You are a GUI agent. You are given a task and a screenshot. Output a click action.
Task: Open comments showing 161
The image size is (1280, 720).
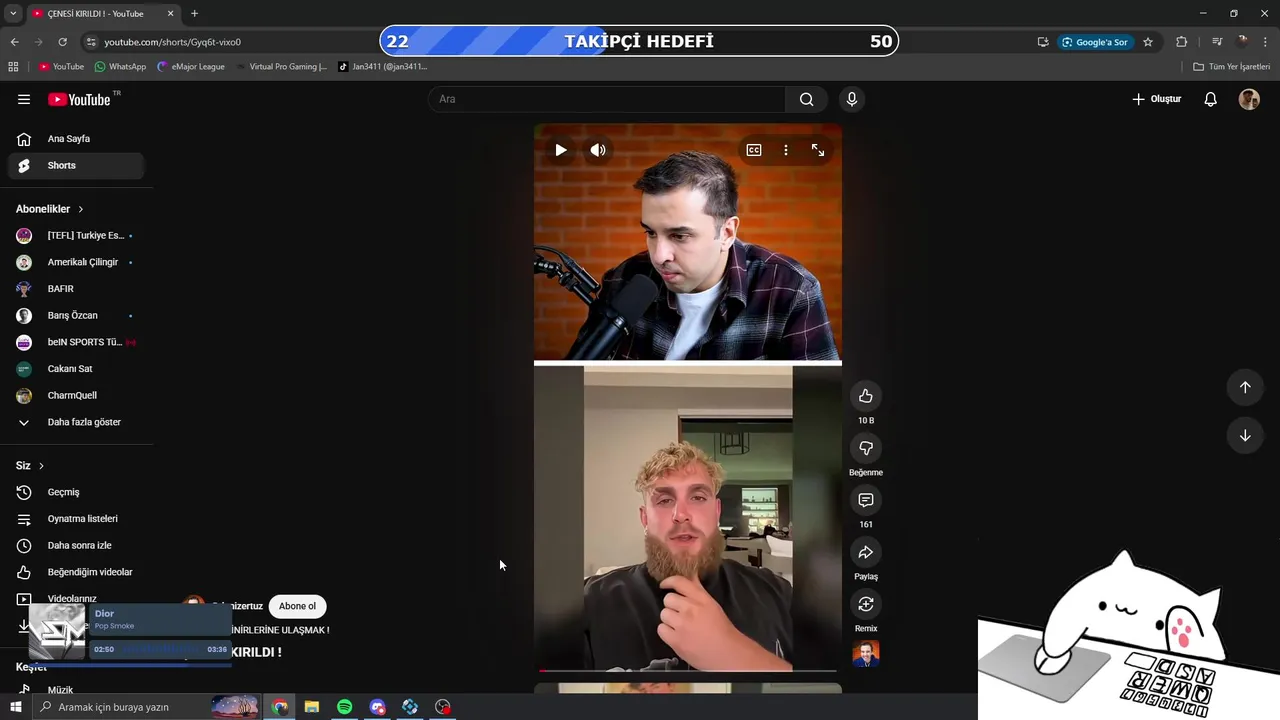[866, 500]
